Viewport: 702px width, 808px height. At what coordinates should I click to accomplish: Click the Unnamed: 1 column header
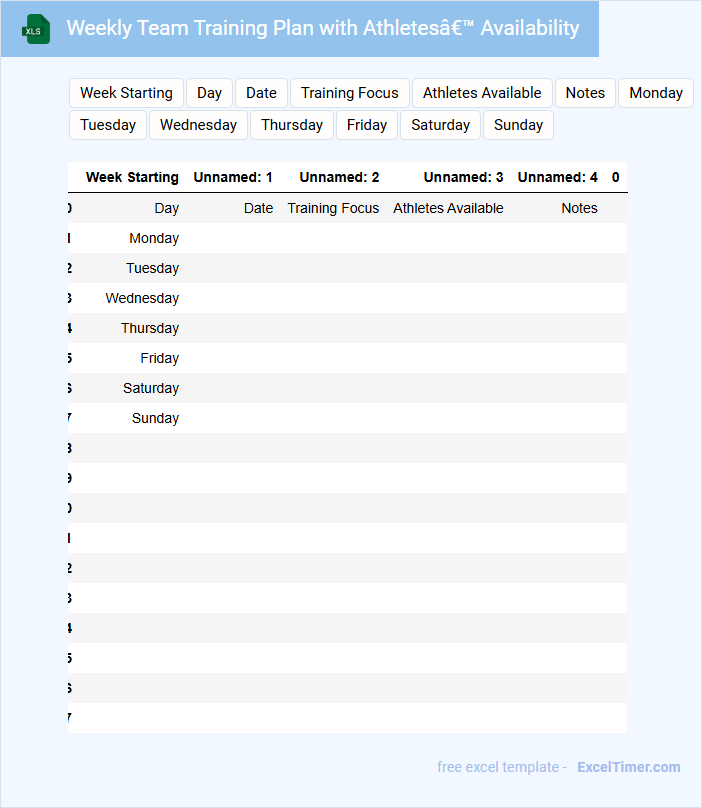coord(233,177)
